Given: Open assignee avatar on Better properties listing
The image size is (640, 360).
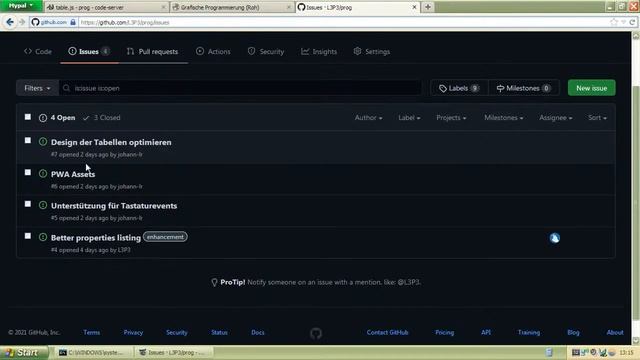Looking at the screenshot, I should (554, 238).
